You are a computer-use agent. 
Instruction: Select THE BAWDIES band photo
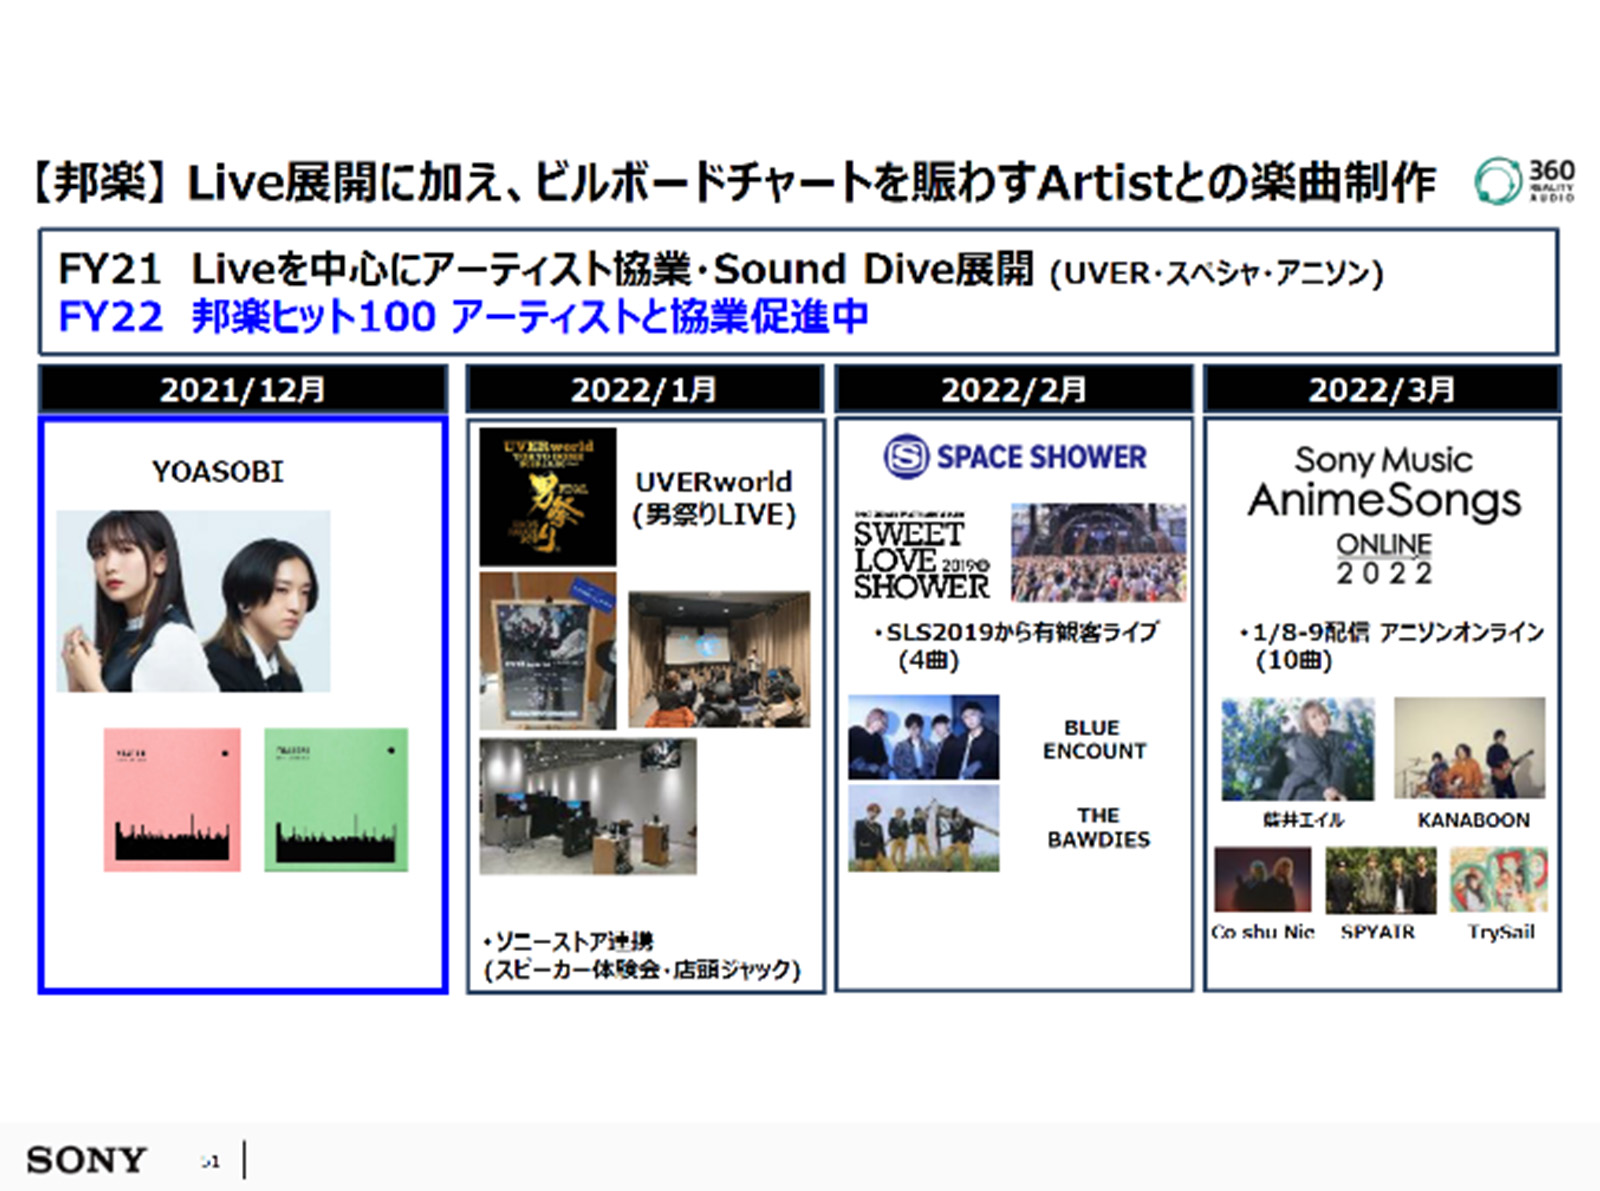923,828
